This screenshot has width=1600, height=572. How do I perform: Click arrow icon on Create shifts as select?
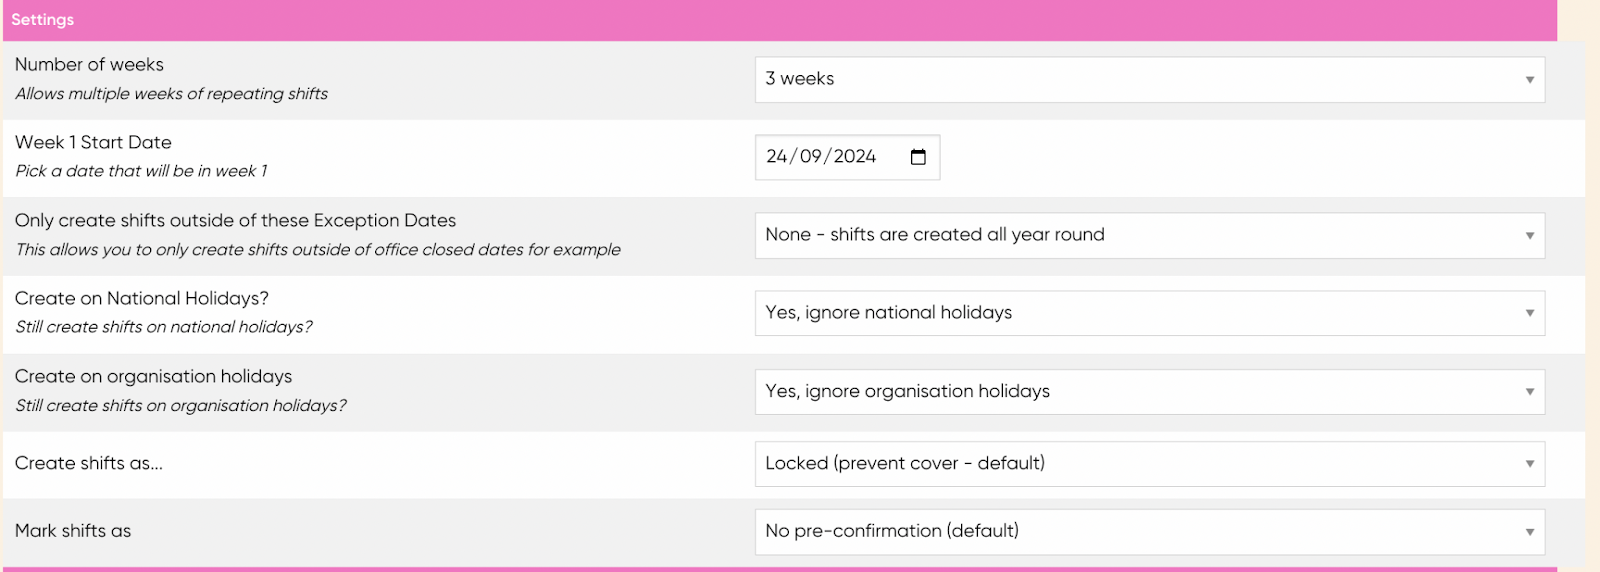click(x=1529, y=464)
